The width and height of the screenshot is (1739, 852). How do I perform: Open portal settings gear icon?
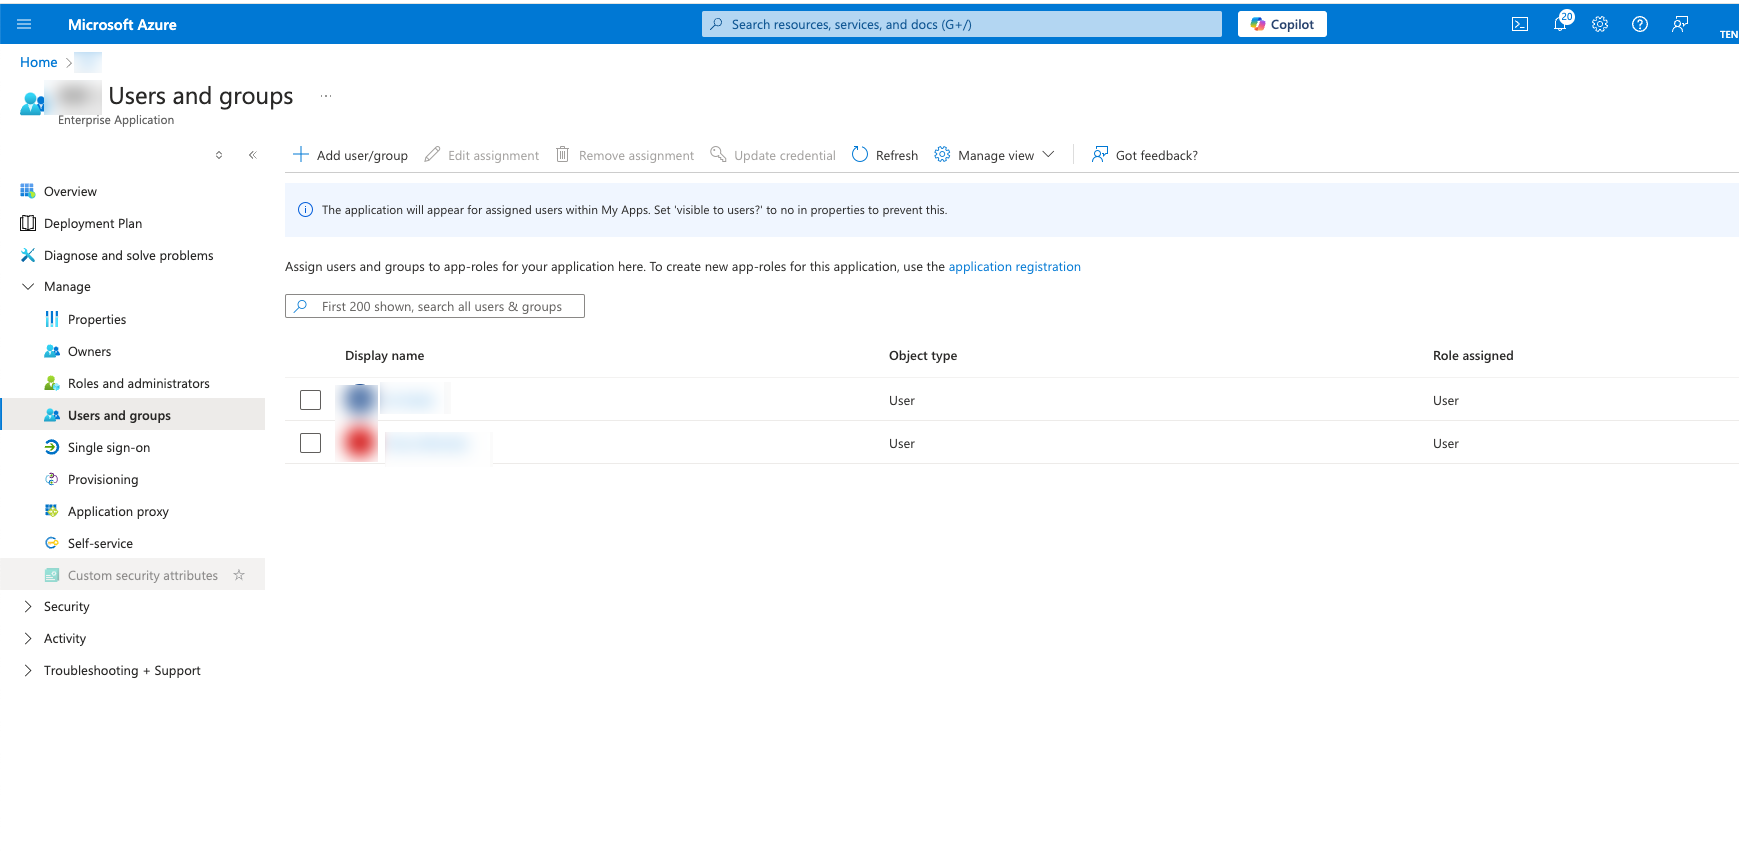coord(1600,25)
